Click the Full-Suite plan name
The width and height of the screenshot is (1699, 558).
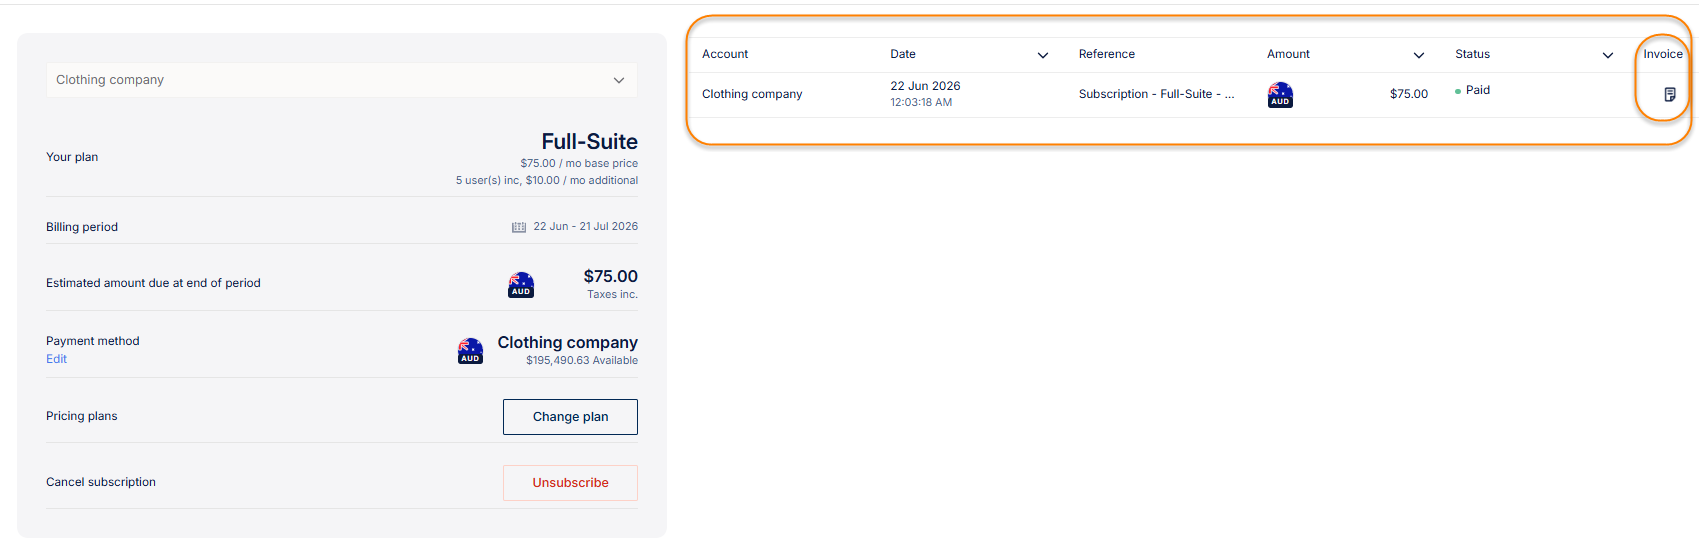click(589, 142)
